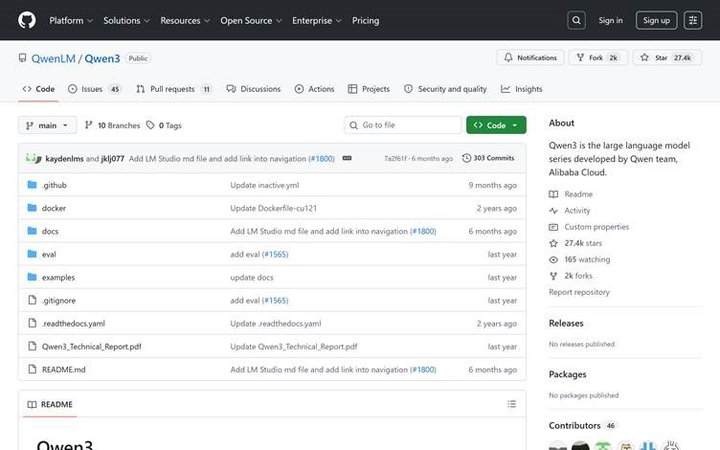Viewport: 720px width, 450px height.
Task: Open the examples folder
Action: [x=58, y=277]
